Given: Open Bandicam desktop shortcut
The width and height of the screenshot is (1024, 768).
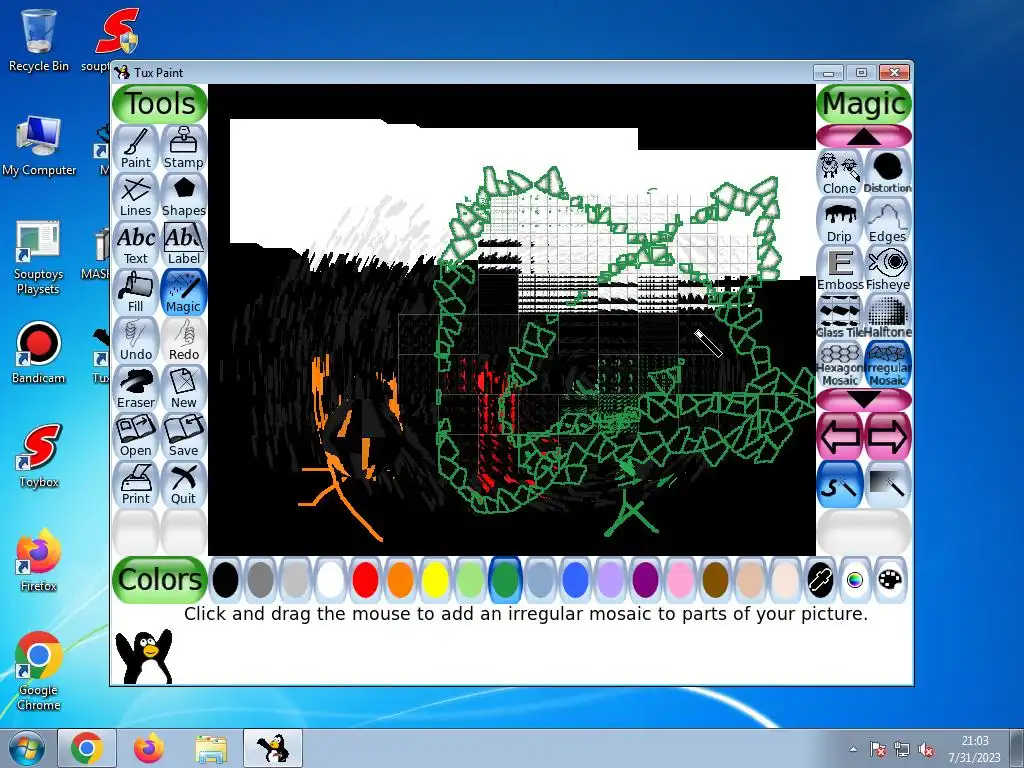Looking at the screenshot, I should [39, 353].
